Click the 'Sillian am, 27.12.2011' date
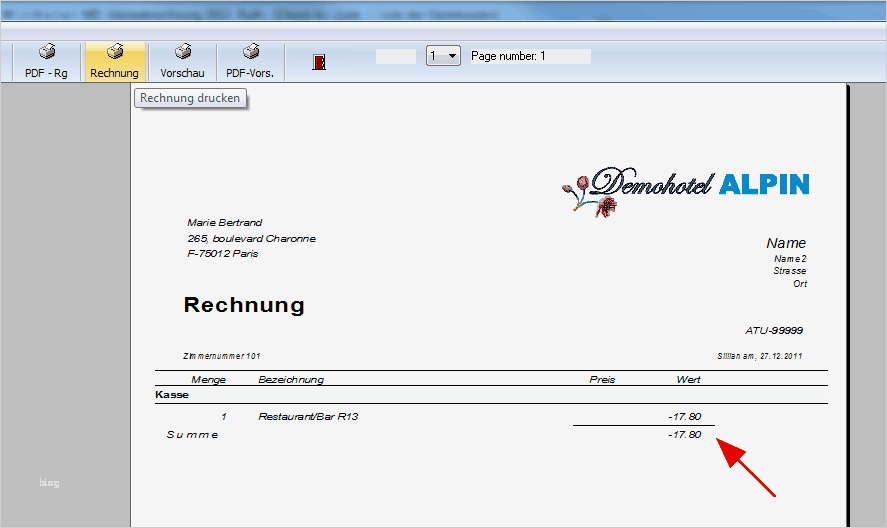This screenshot has height=528, width=887. (760, 356)
